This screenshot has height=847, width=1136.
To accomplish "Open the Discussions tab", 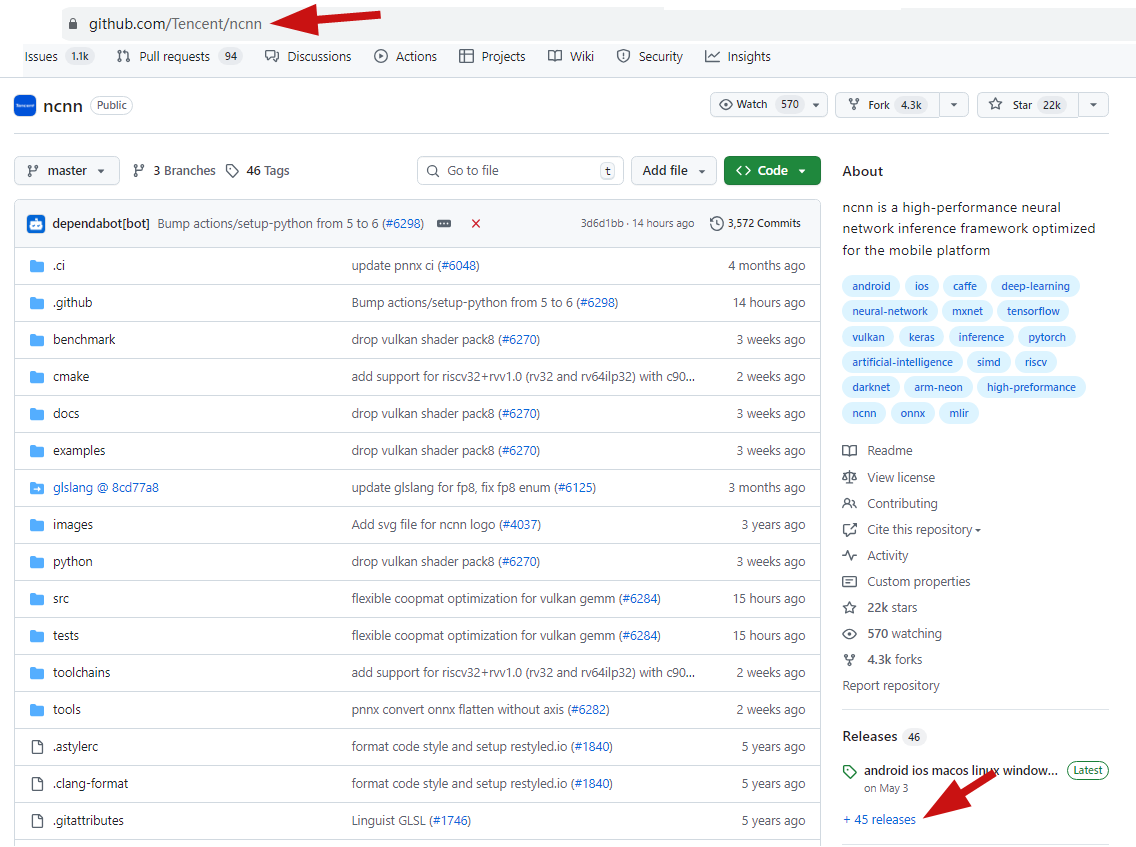I will click(308, 57).
